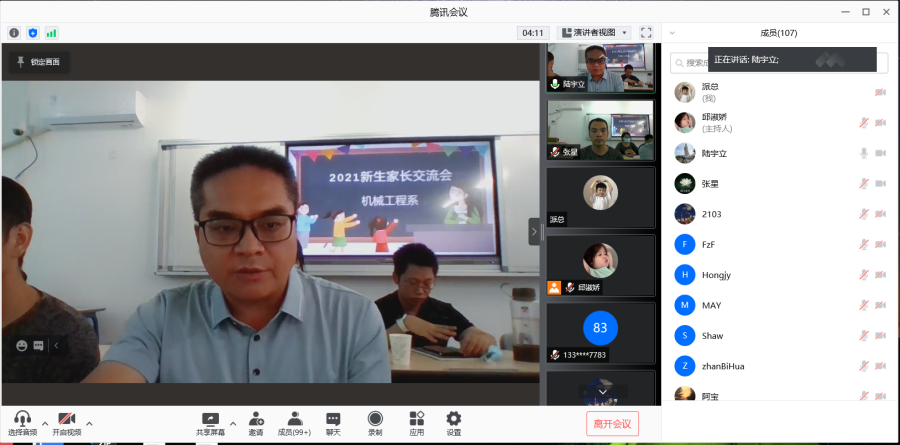Toggle 开启视频 camera on
The height and width of the screenshot is (445, 900).
pyautogui.click(x=67, y=419)
